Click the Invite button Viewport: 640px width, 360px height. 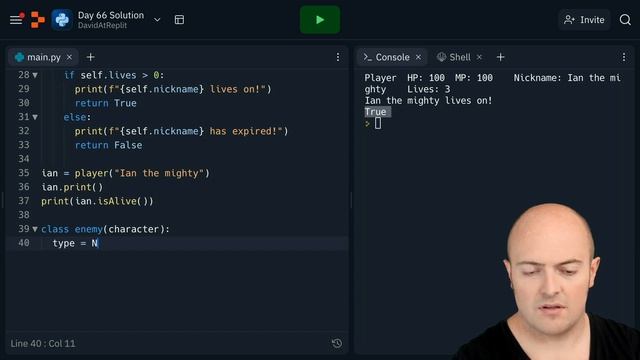[584, 20]
